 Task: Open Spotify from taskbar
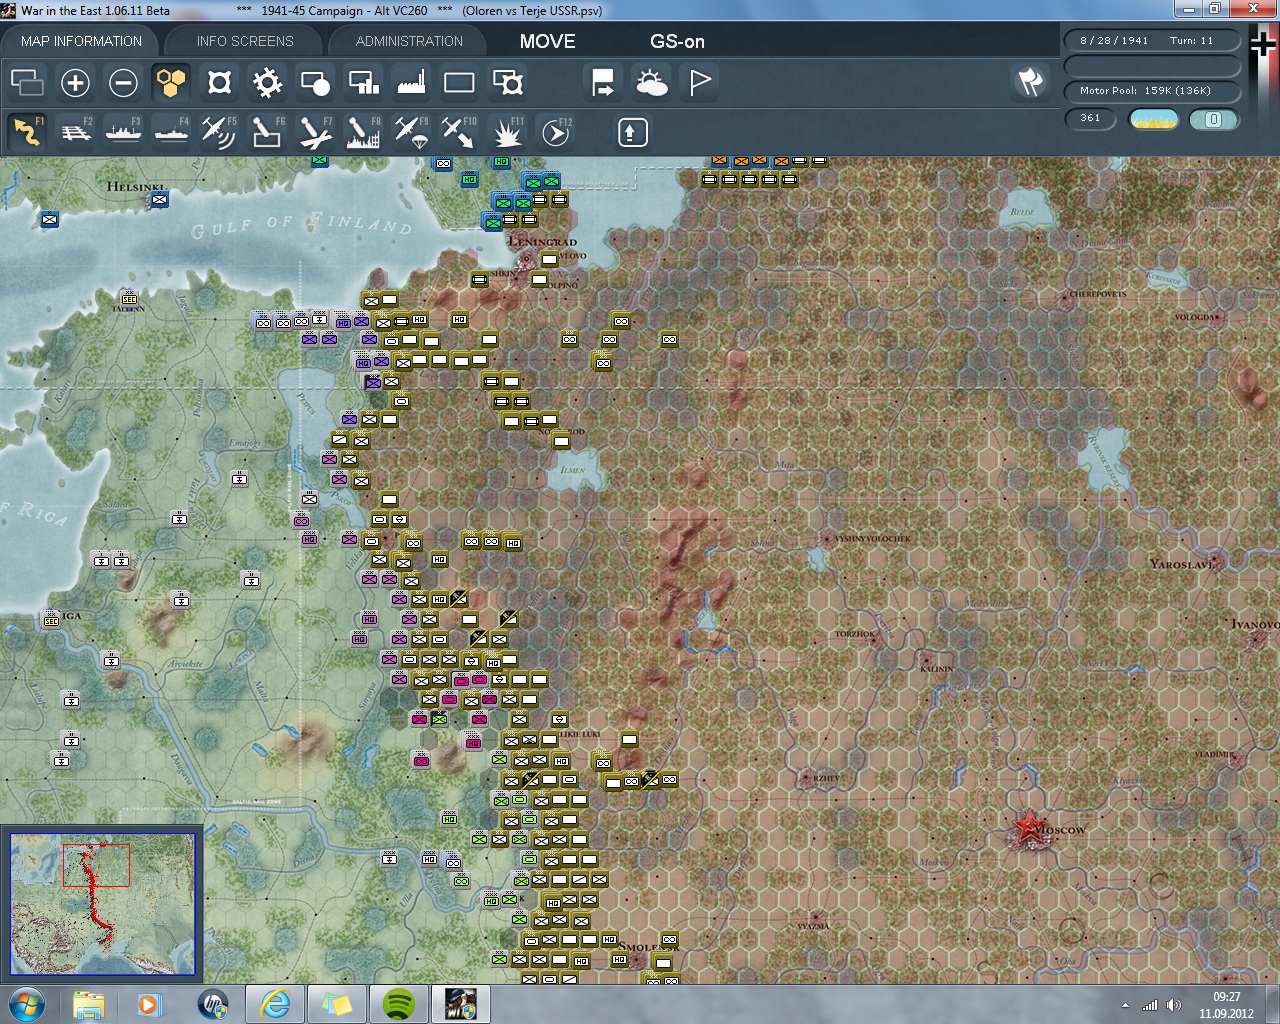(398, 1004)
